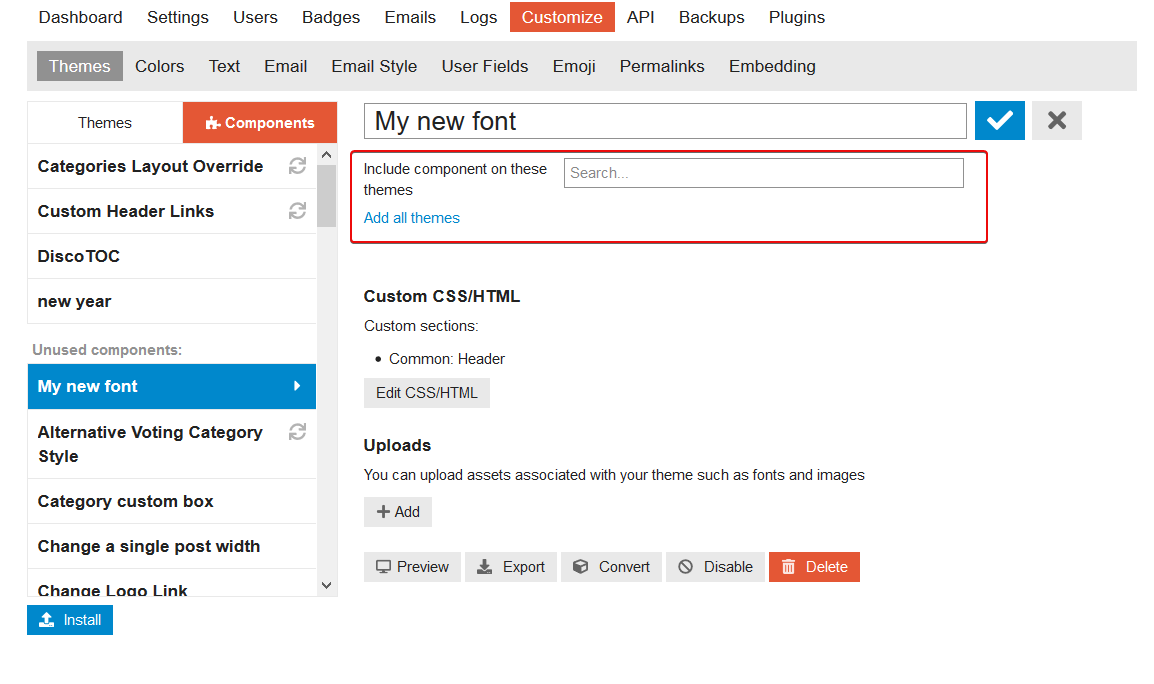The height and width of the screenshot is (684, 1154).
Task: Select the Alternative Voting Category Style component
Action: click(171, 444)
